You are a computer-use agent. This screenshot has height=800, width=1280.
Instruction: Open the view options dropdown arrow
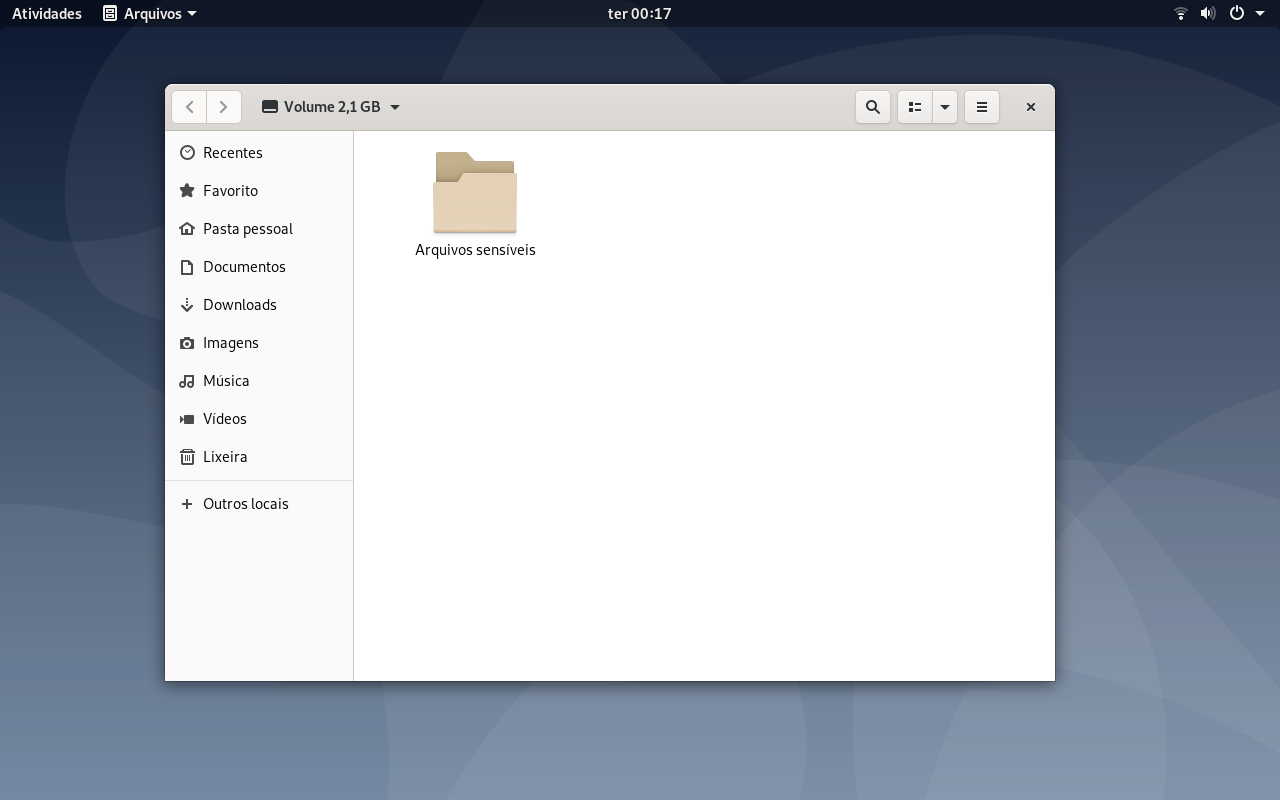coord(945,107)
